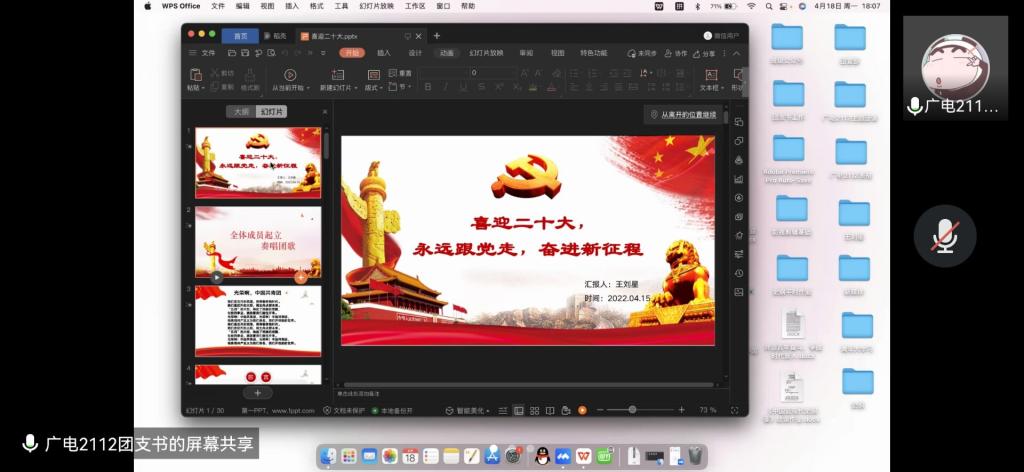The image size is (1024, 472).
Task: Unmute the crossed-out microphone button
Action: [x=945, y=236]
